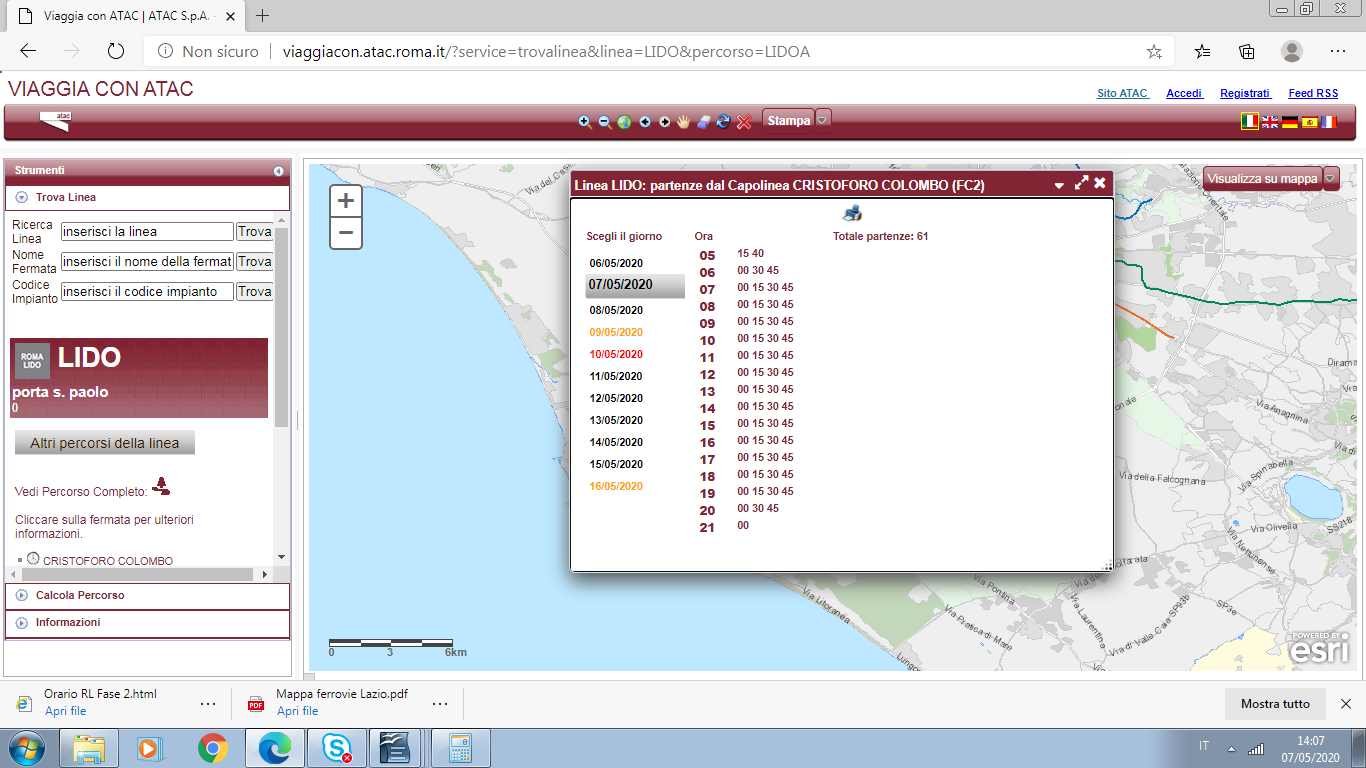This screenshot has height=768, width=1366.
Task: Open the Stampa dropdown arrow
Action: click(823, 120)
